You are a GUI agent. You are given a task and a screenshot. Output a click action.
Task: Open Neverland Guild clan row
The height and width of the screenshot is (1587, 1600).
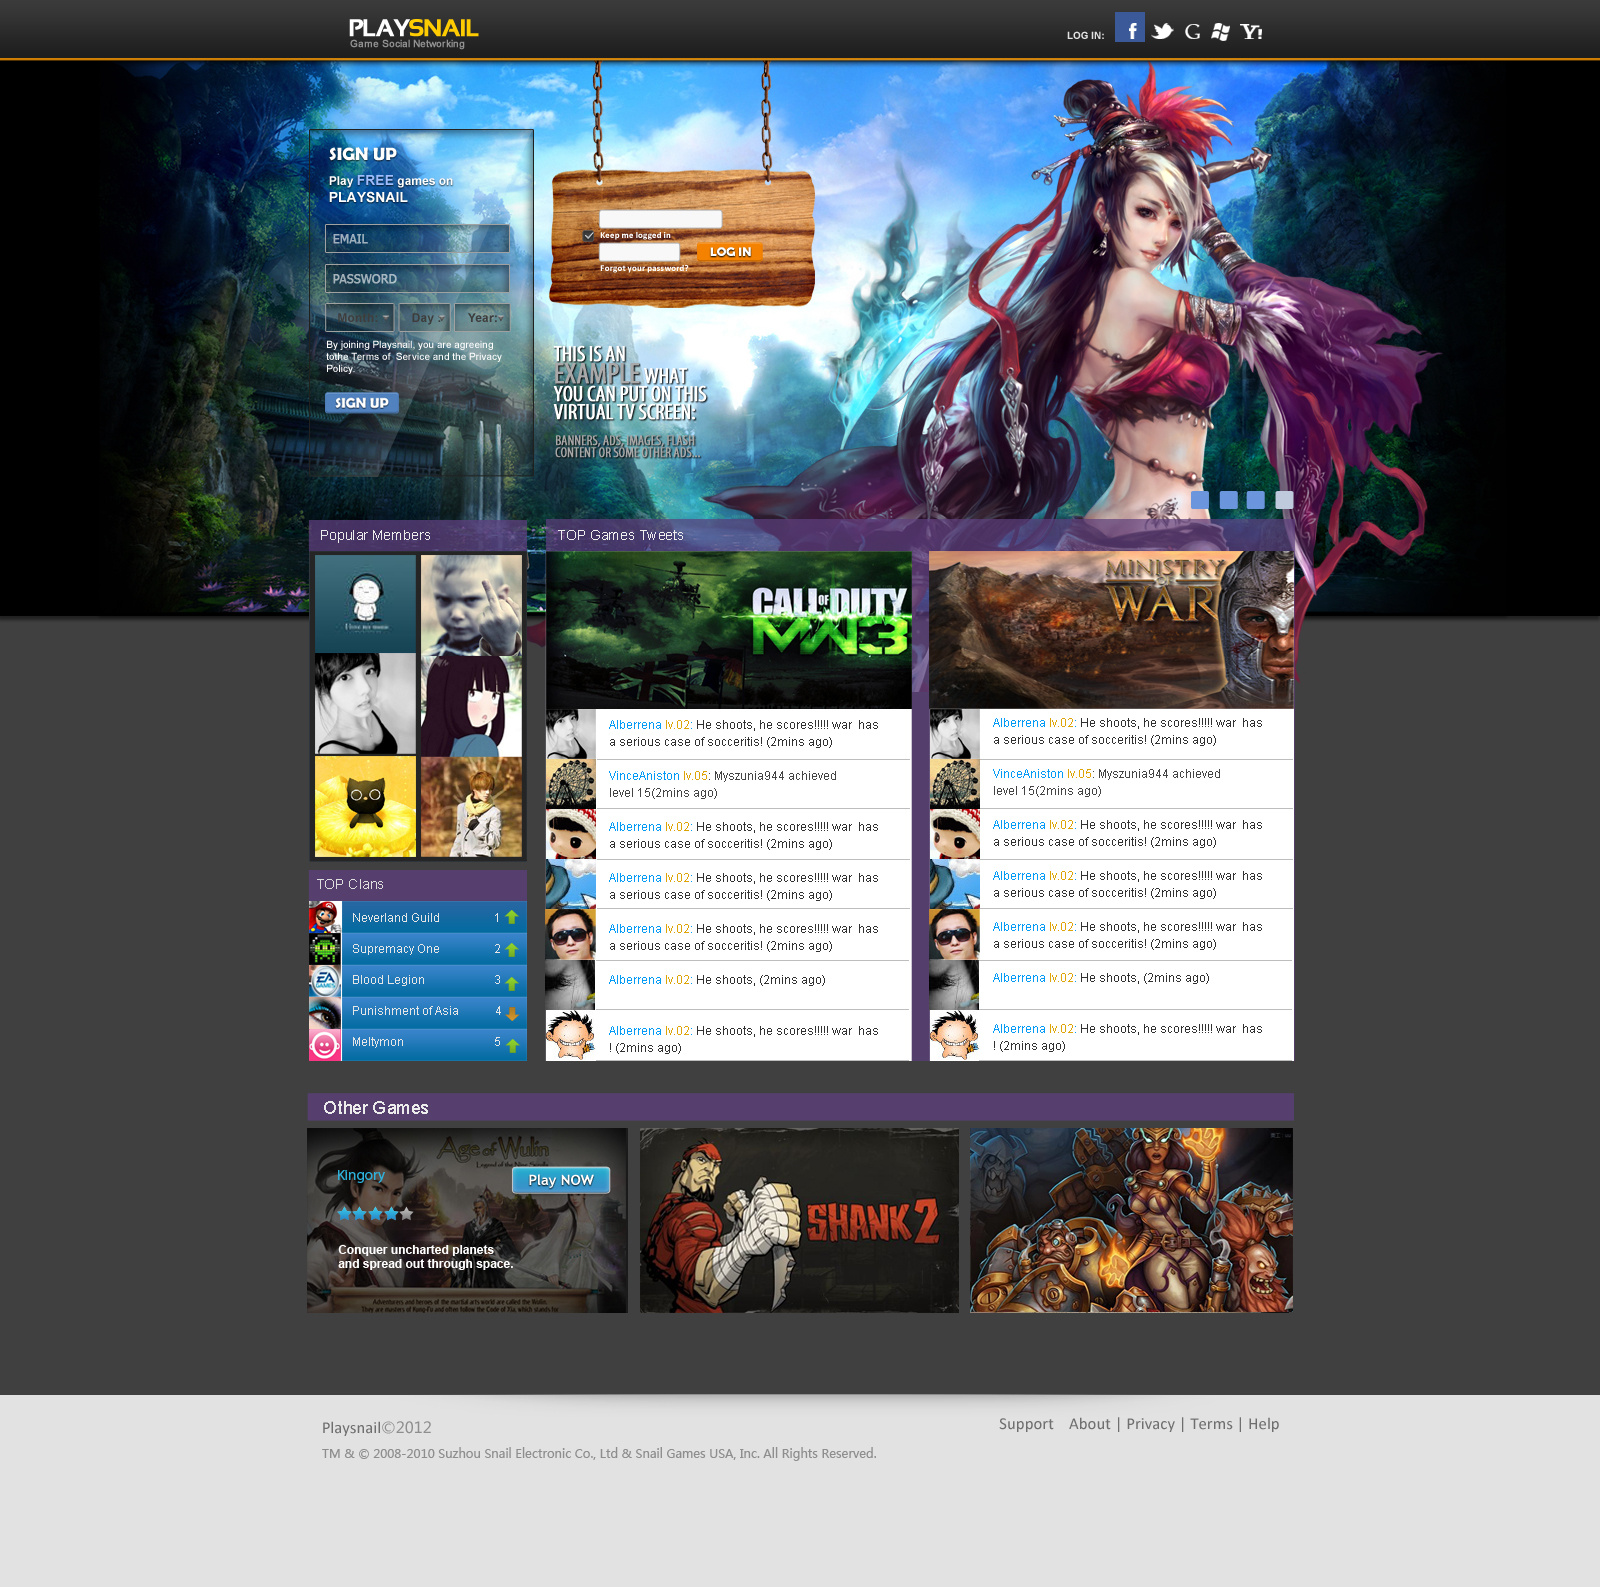418,917
